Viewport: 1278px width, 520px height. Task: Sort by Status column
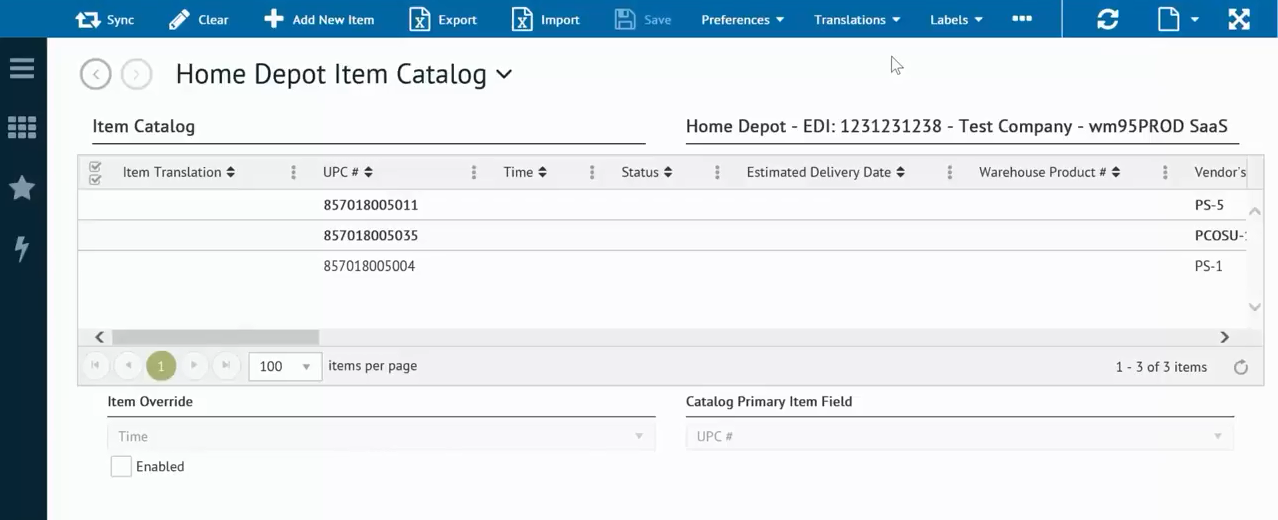click(647, 172)
